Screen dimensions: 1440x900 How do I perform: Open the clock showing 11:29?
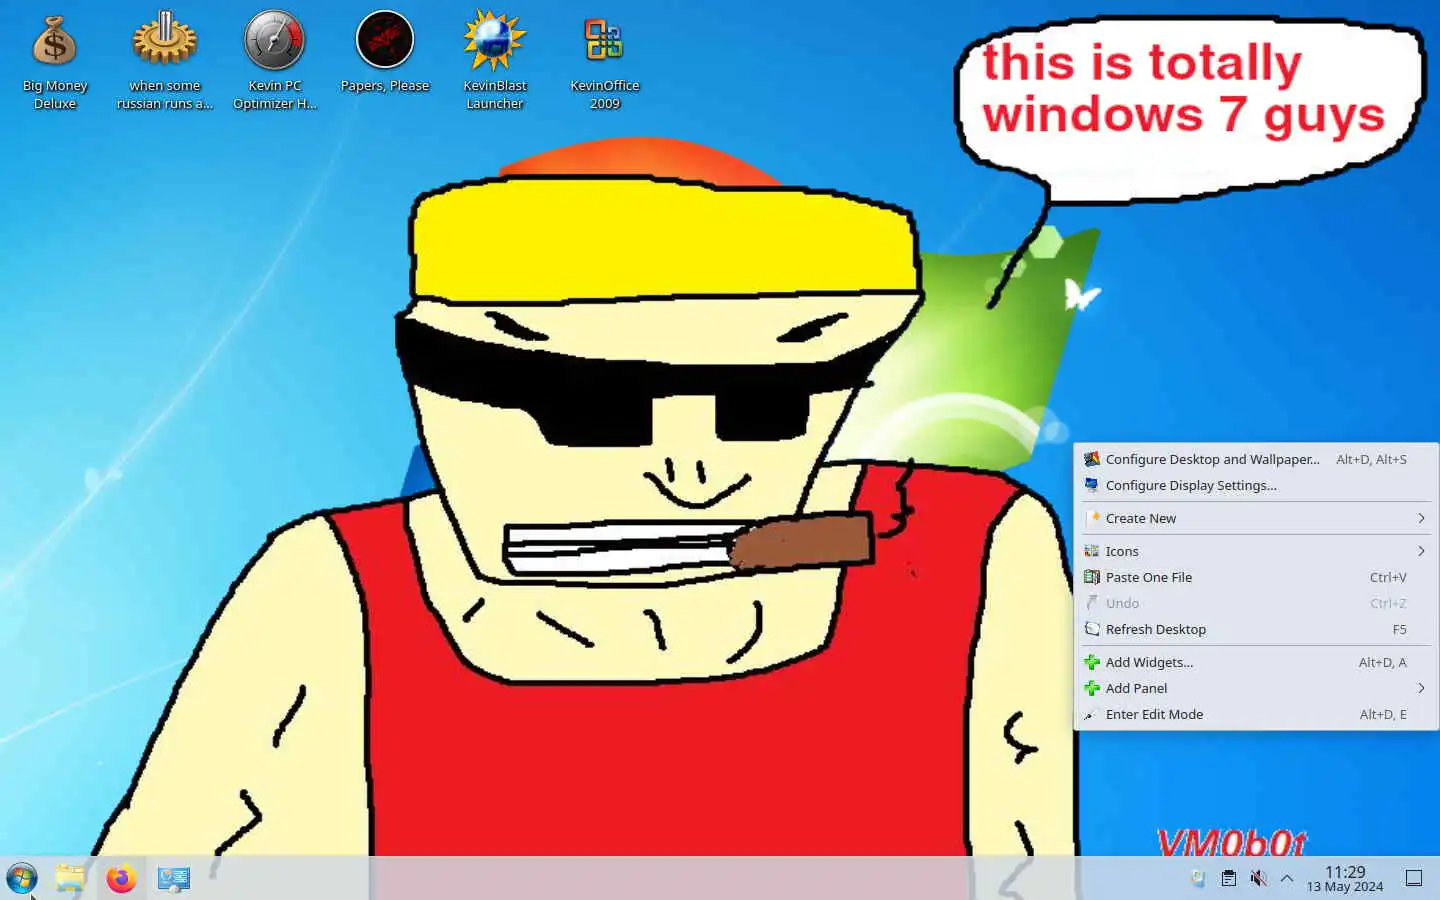(x=1345, y=878)
